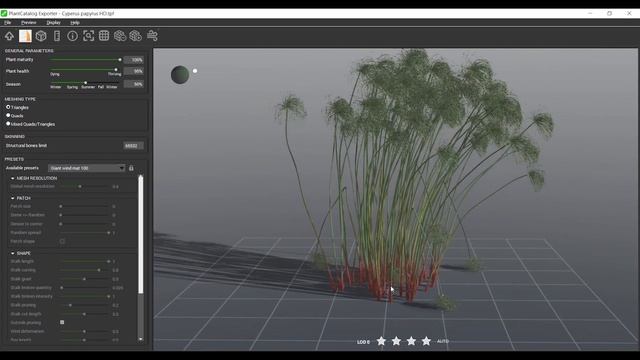Adjust the Global mesh resolution slider
Viewport: 640px width, 360px height.
85,187
